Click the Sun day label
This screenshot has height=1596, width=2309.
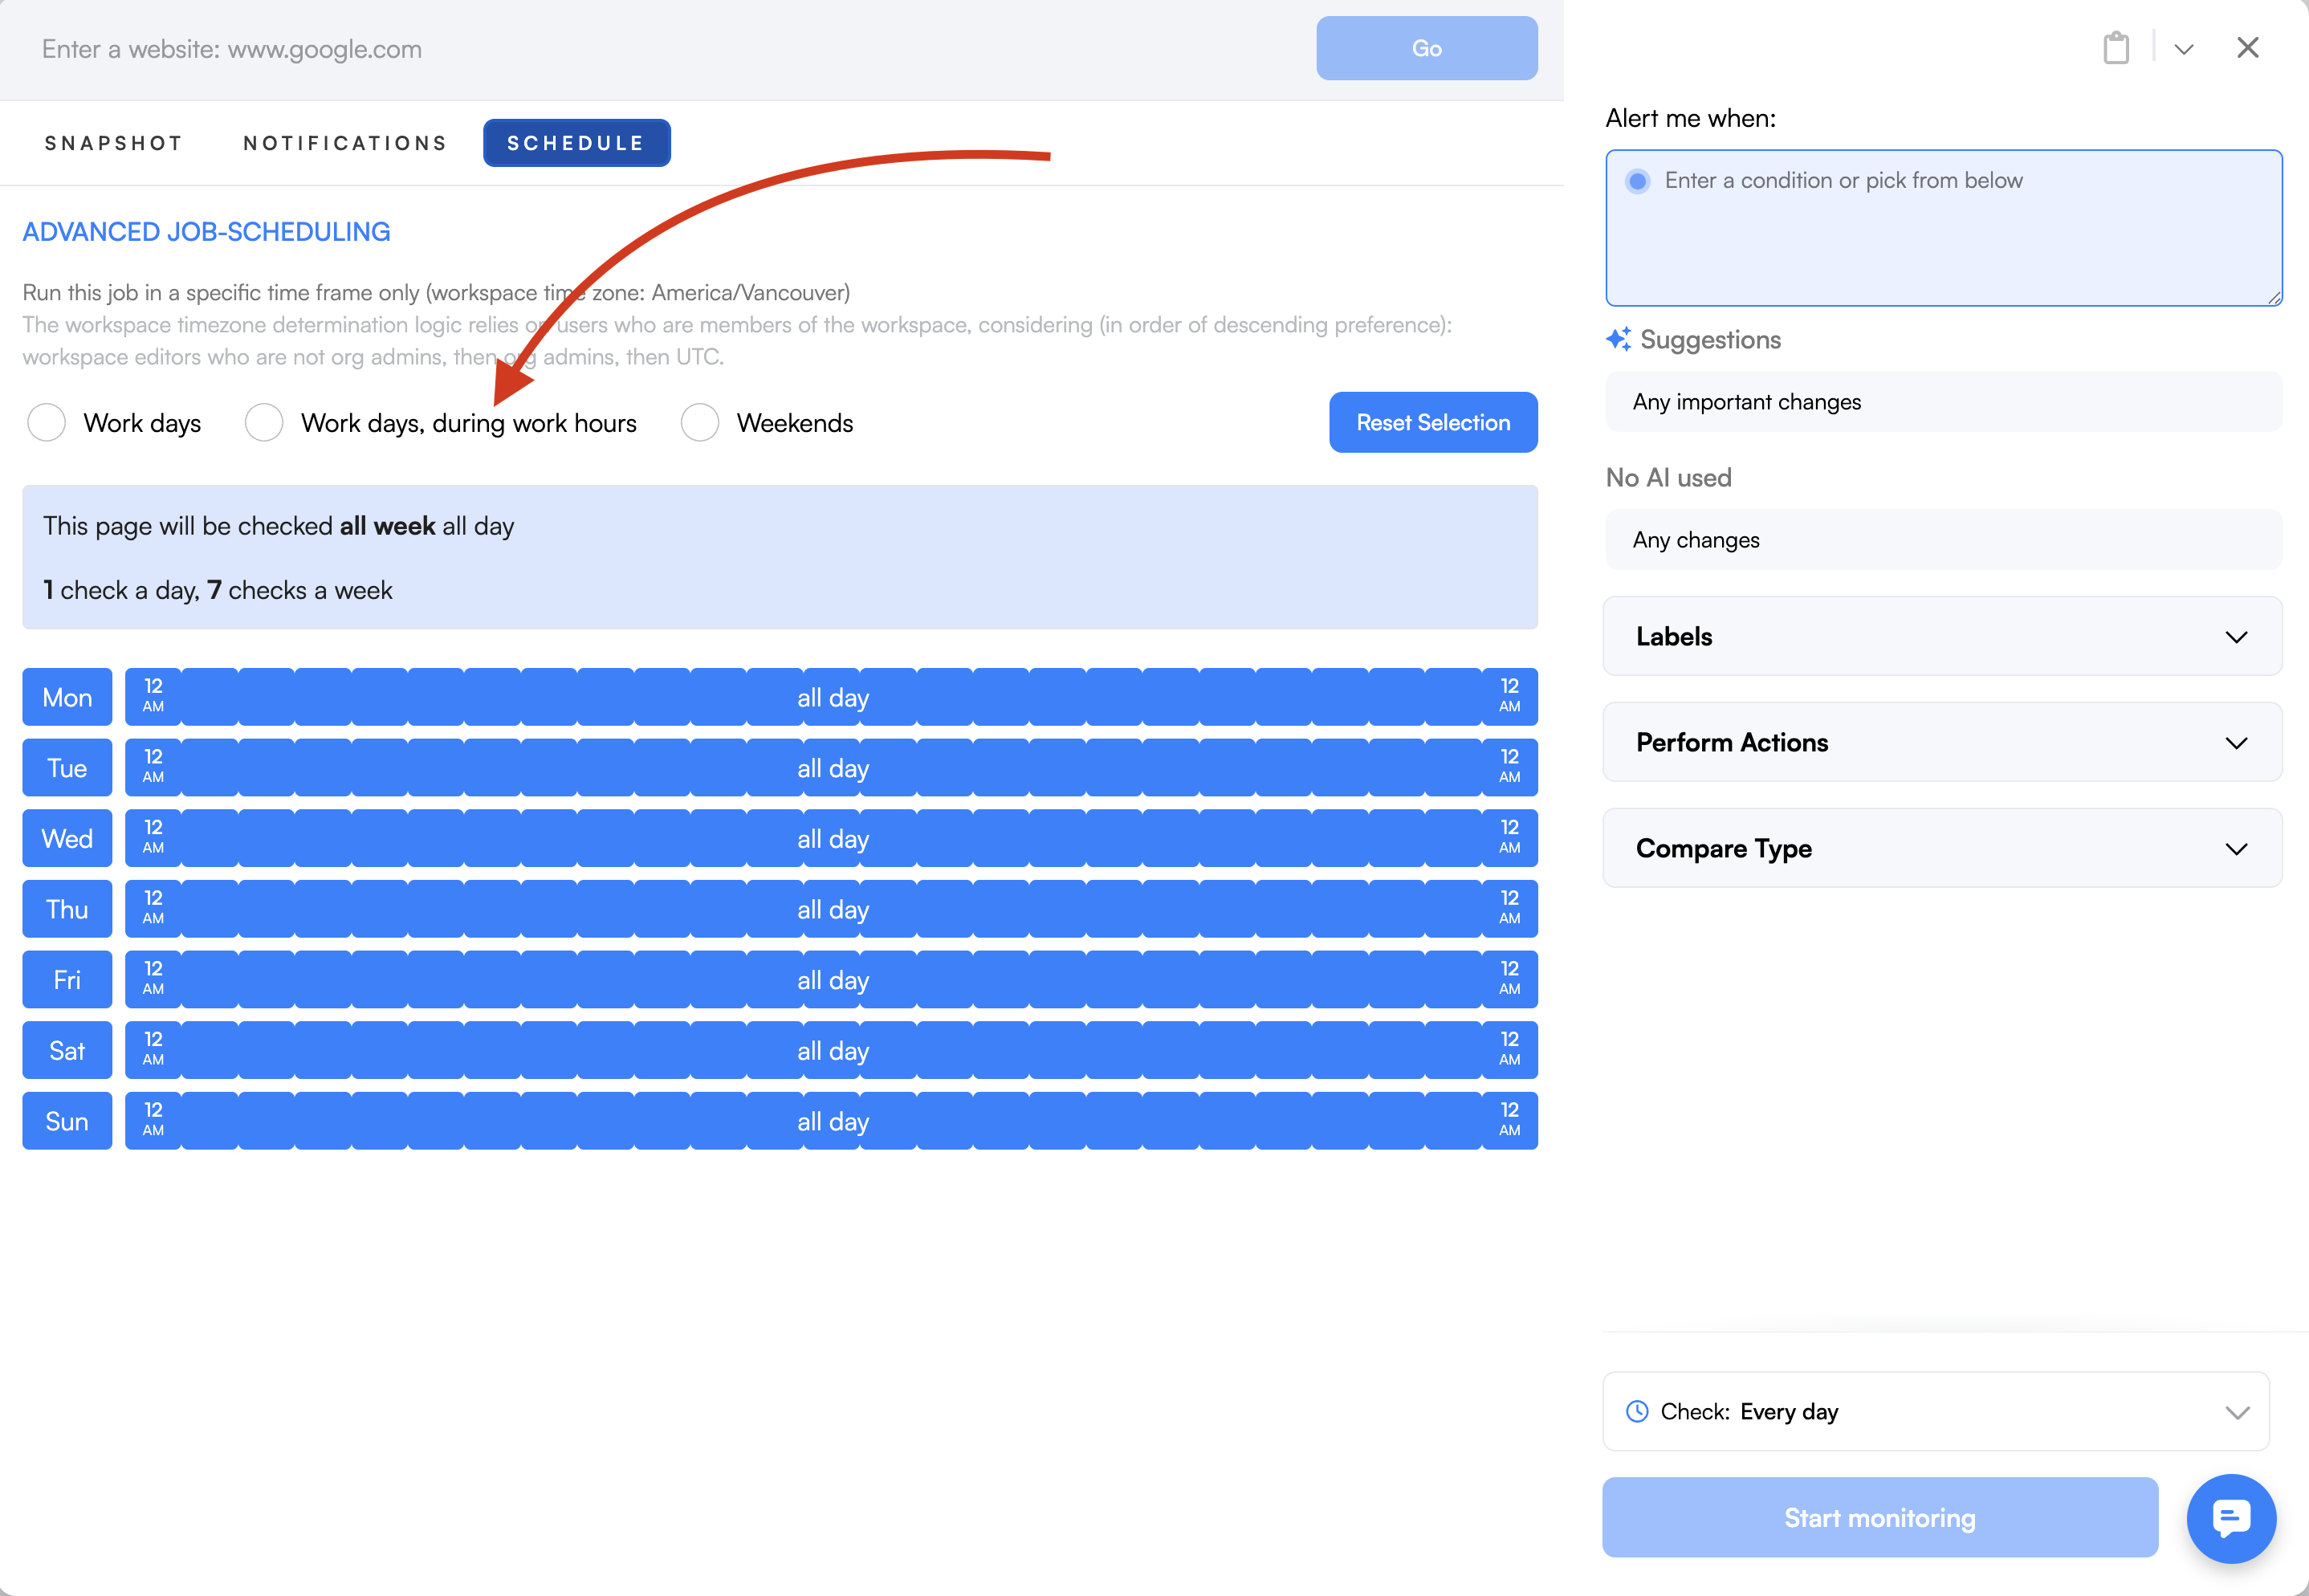point(67,1121)
